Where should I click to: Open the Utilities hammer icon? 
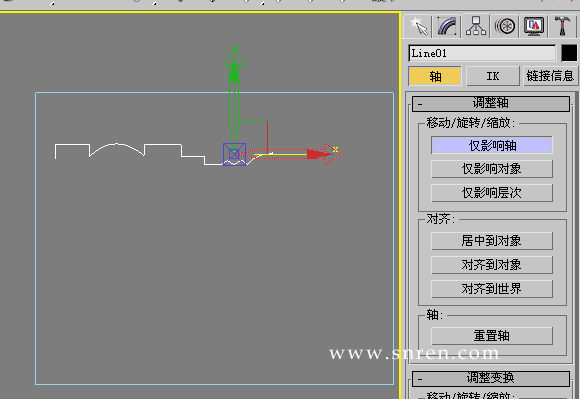(x=562, y=26)
